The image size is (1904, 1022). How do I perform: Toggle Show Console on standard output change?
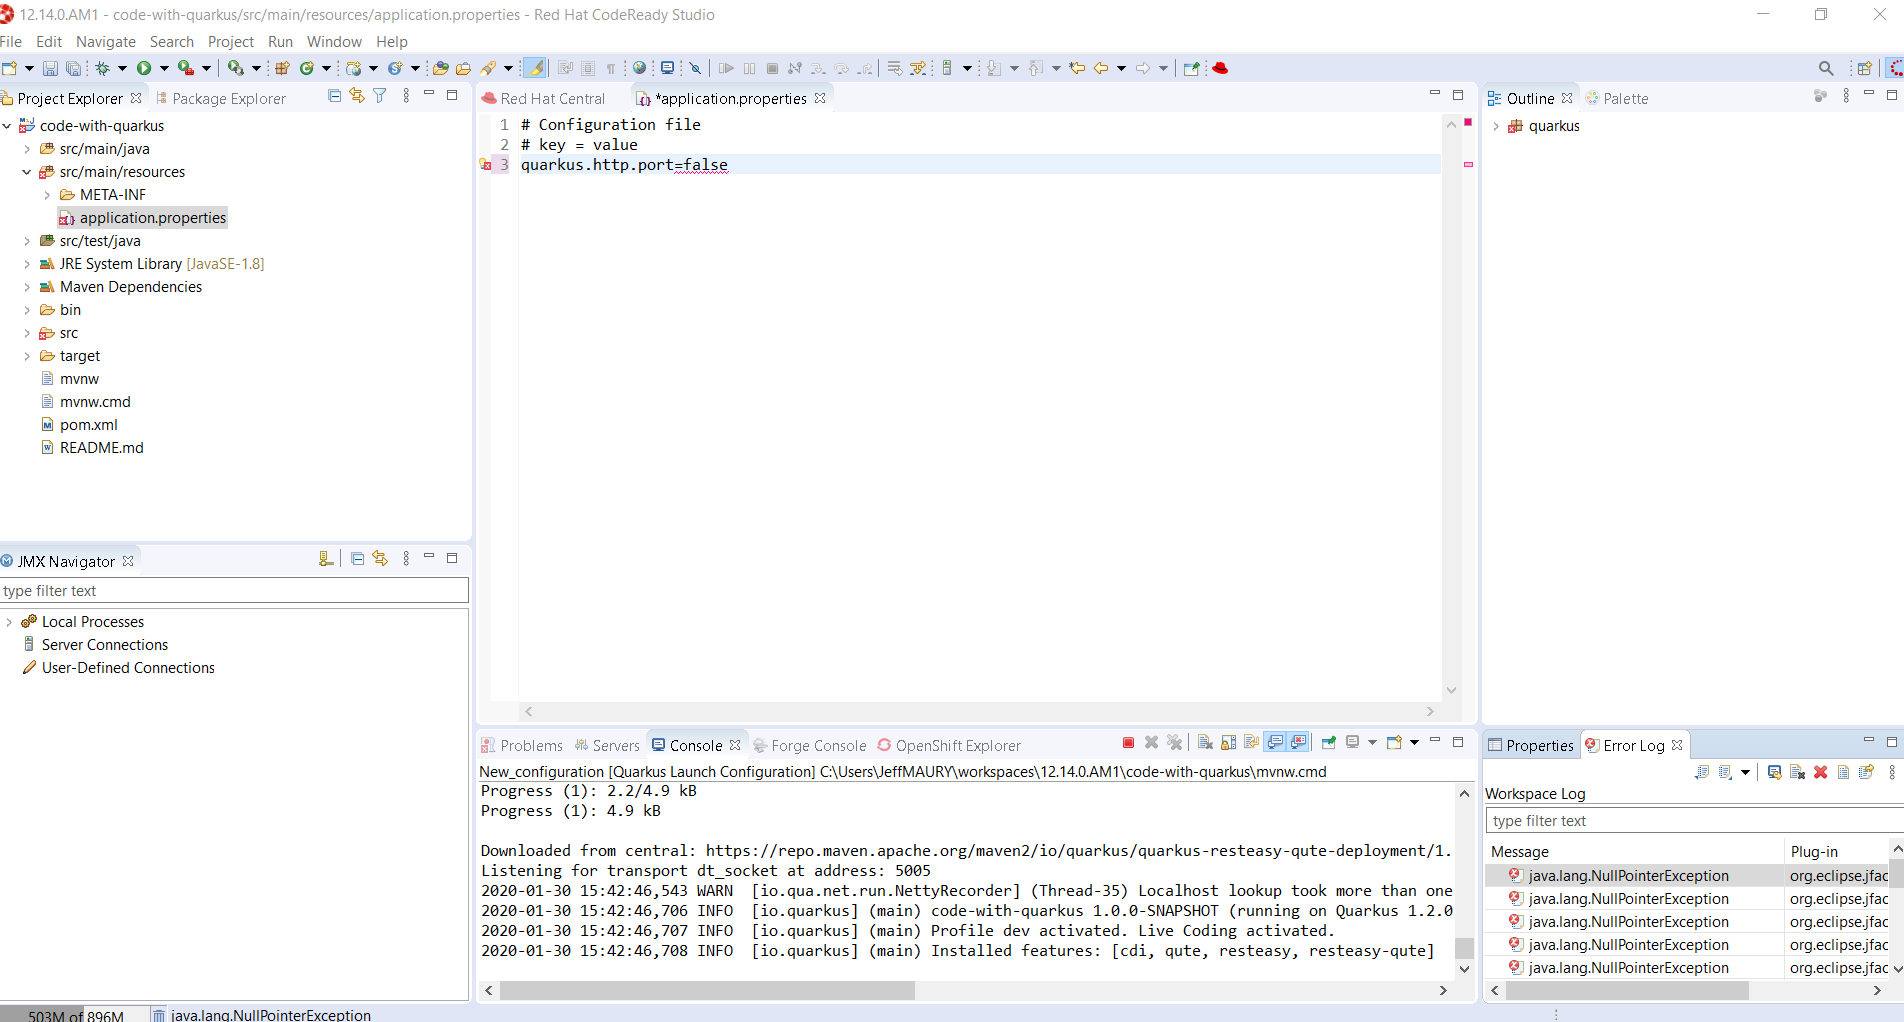[x=1275, y=742]
